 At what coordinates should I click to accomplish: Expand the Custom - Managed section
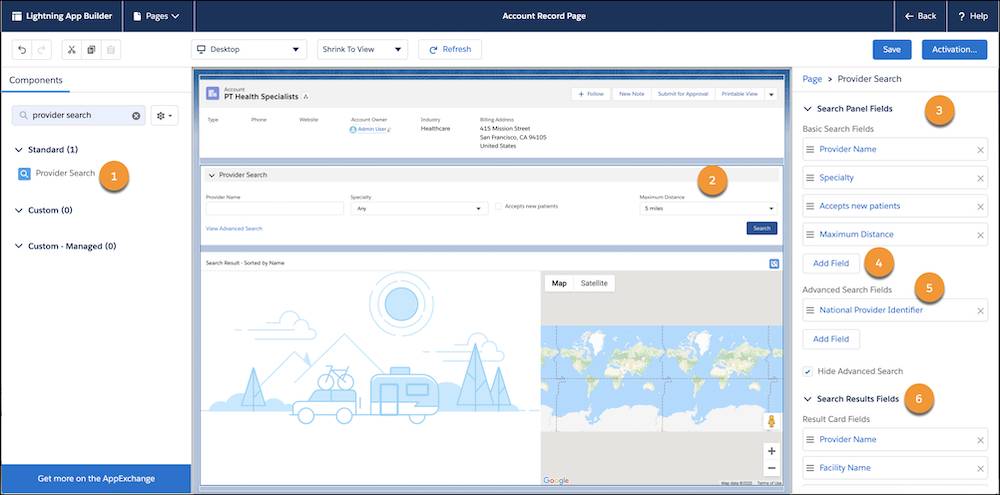[x=18, y=246]
